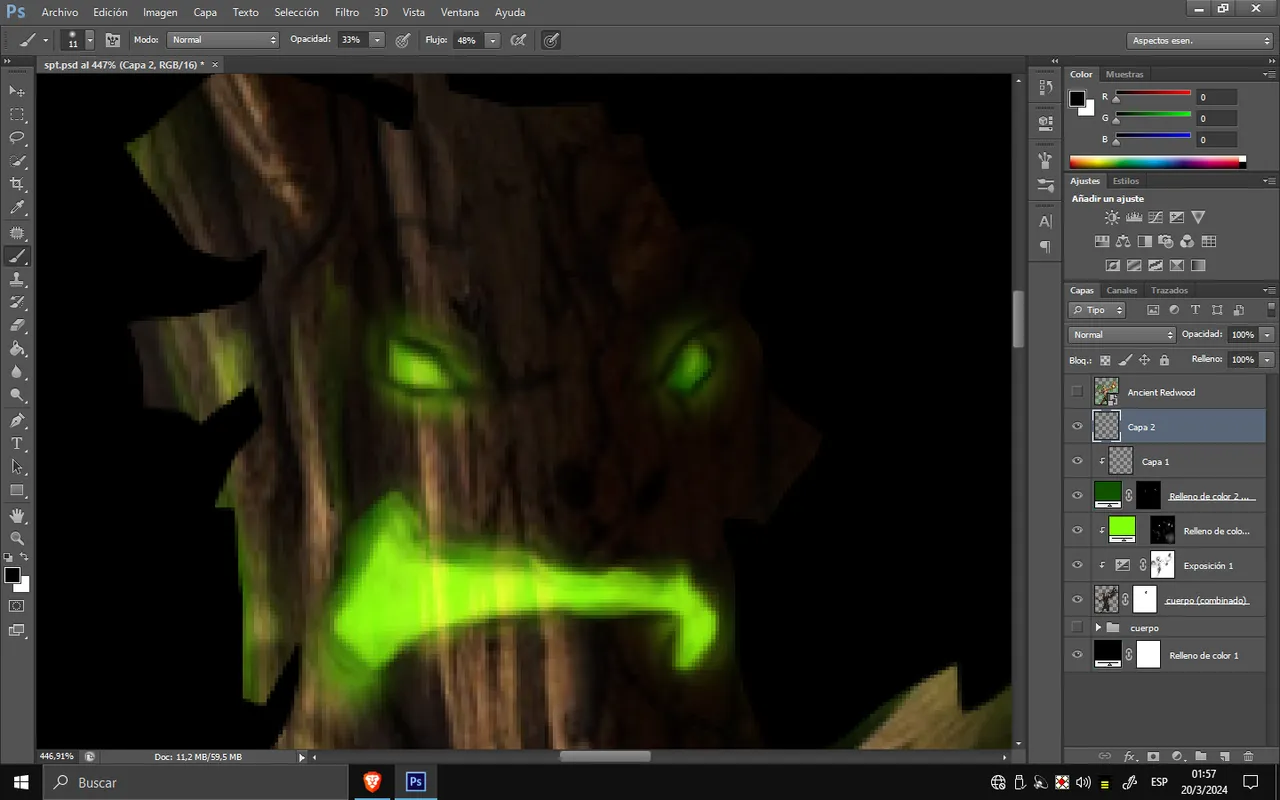
Task: Select the Paint Bucket tool
Action: pyautogui.click(x=17, y=349)
